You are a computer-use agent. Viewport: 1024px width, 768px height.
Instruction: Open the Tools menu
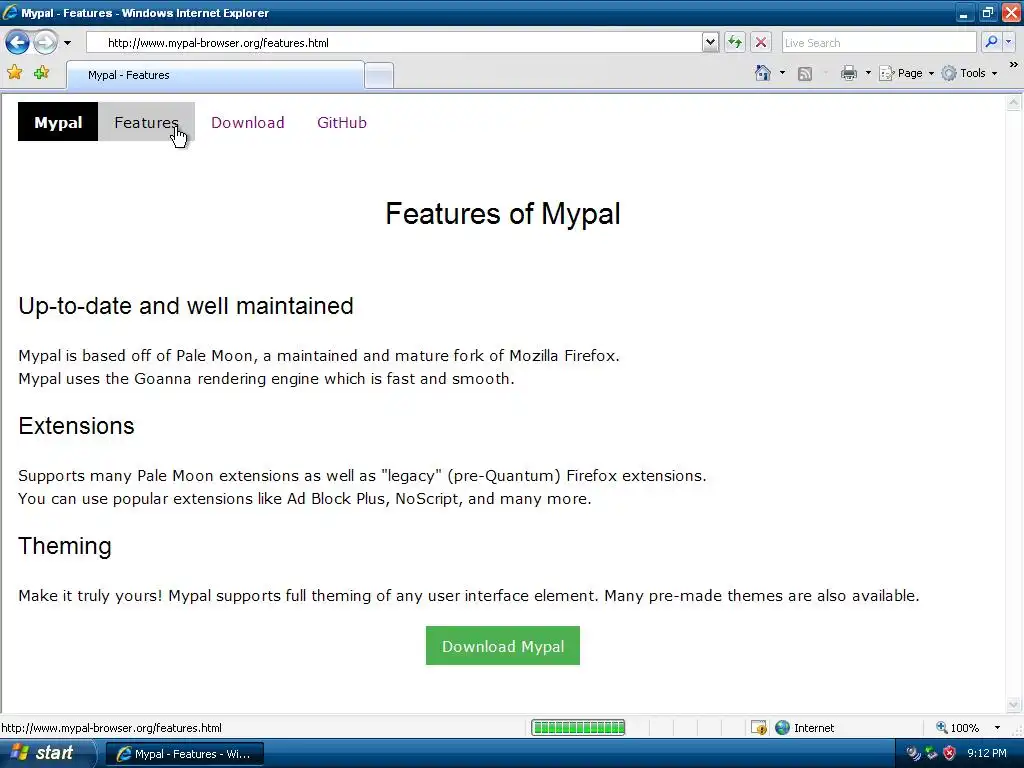tap(969, 73)
